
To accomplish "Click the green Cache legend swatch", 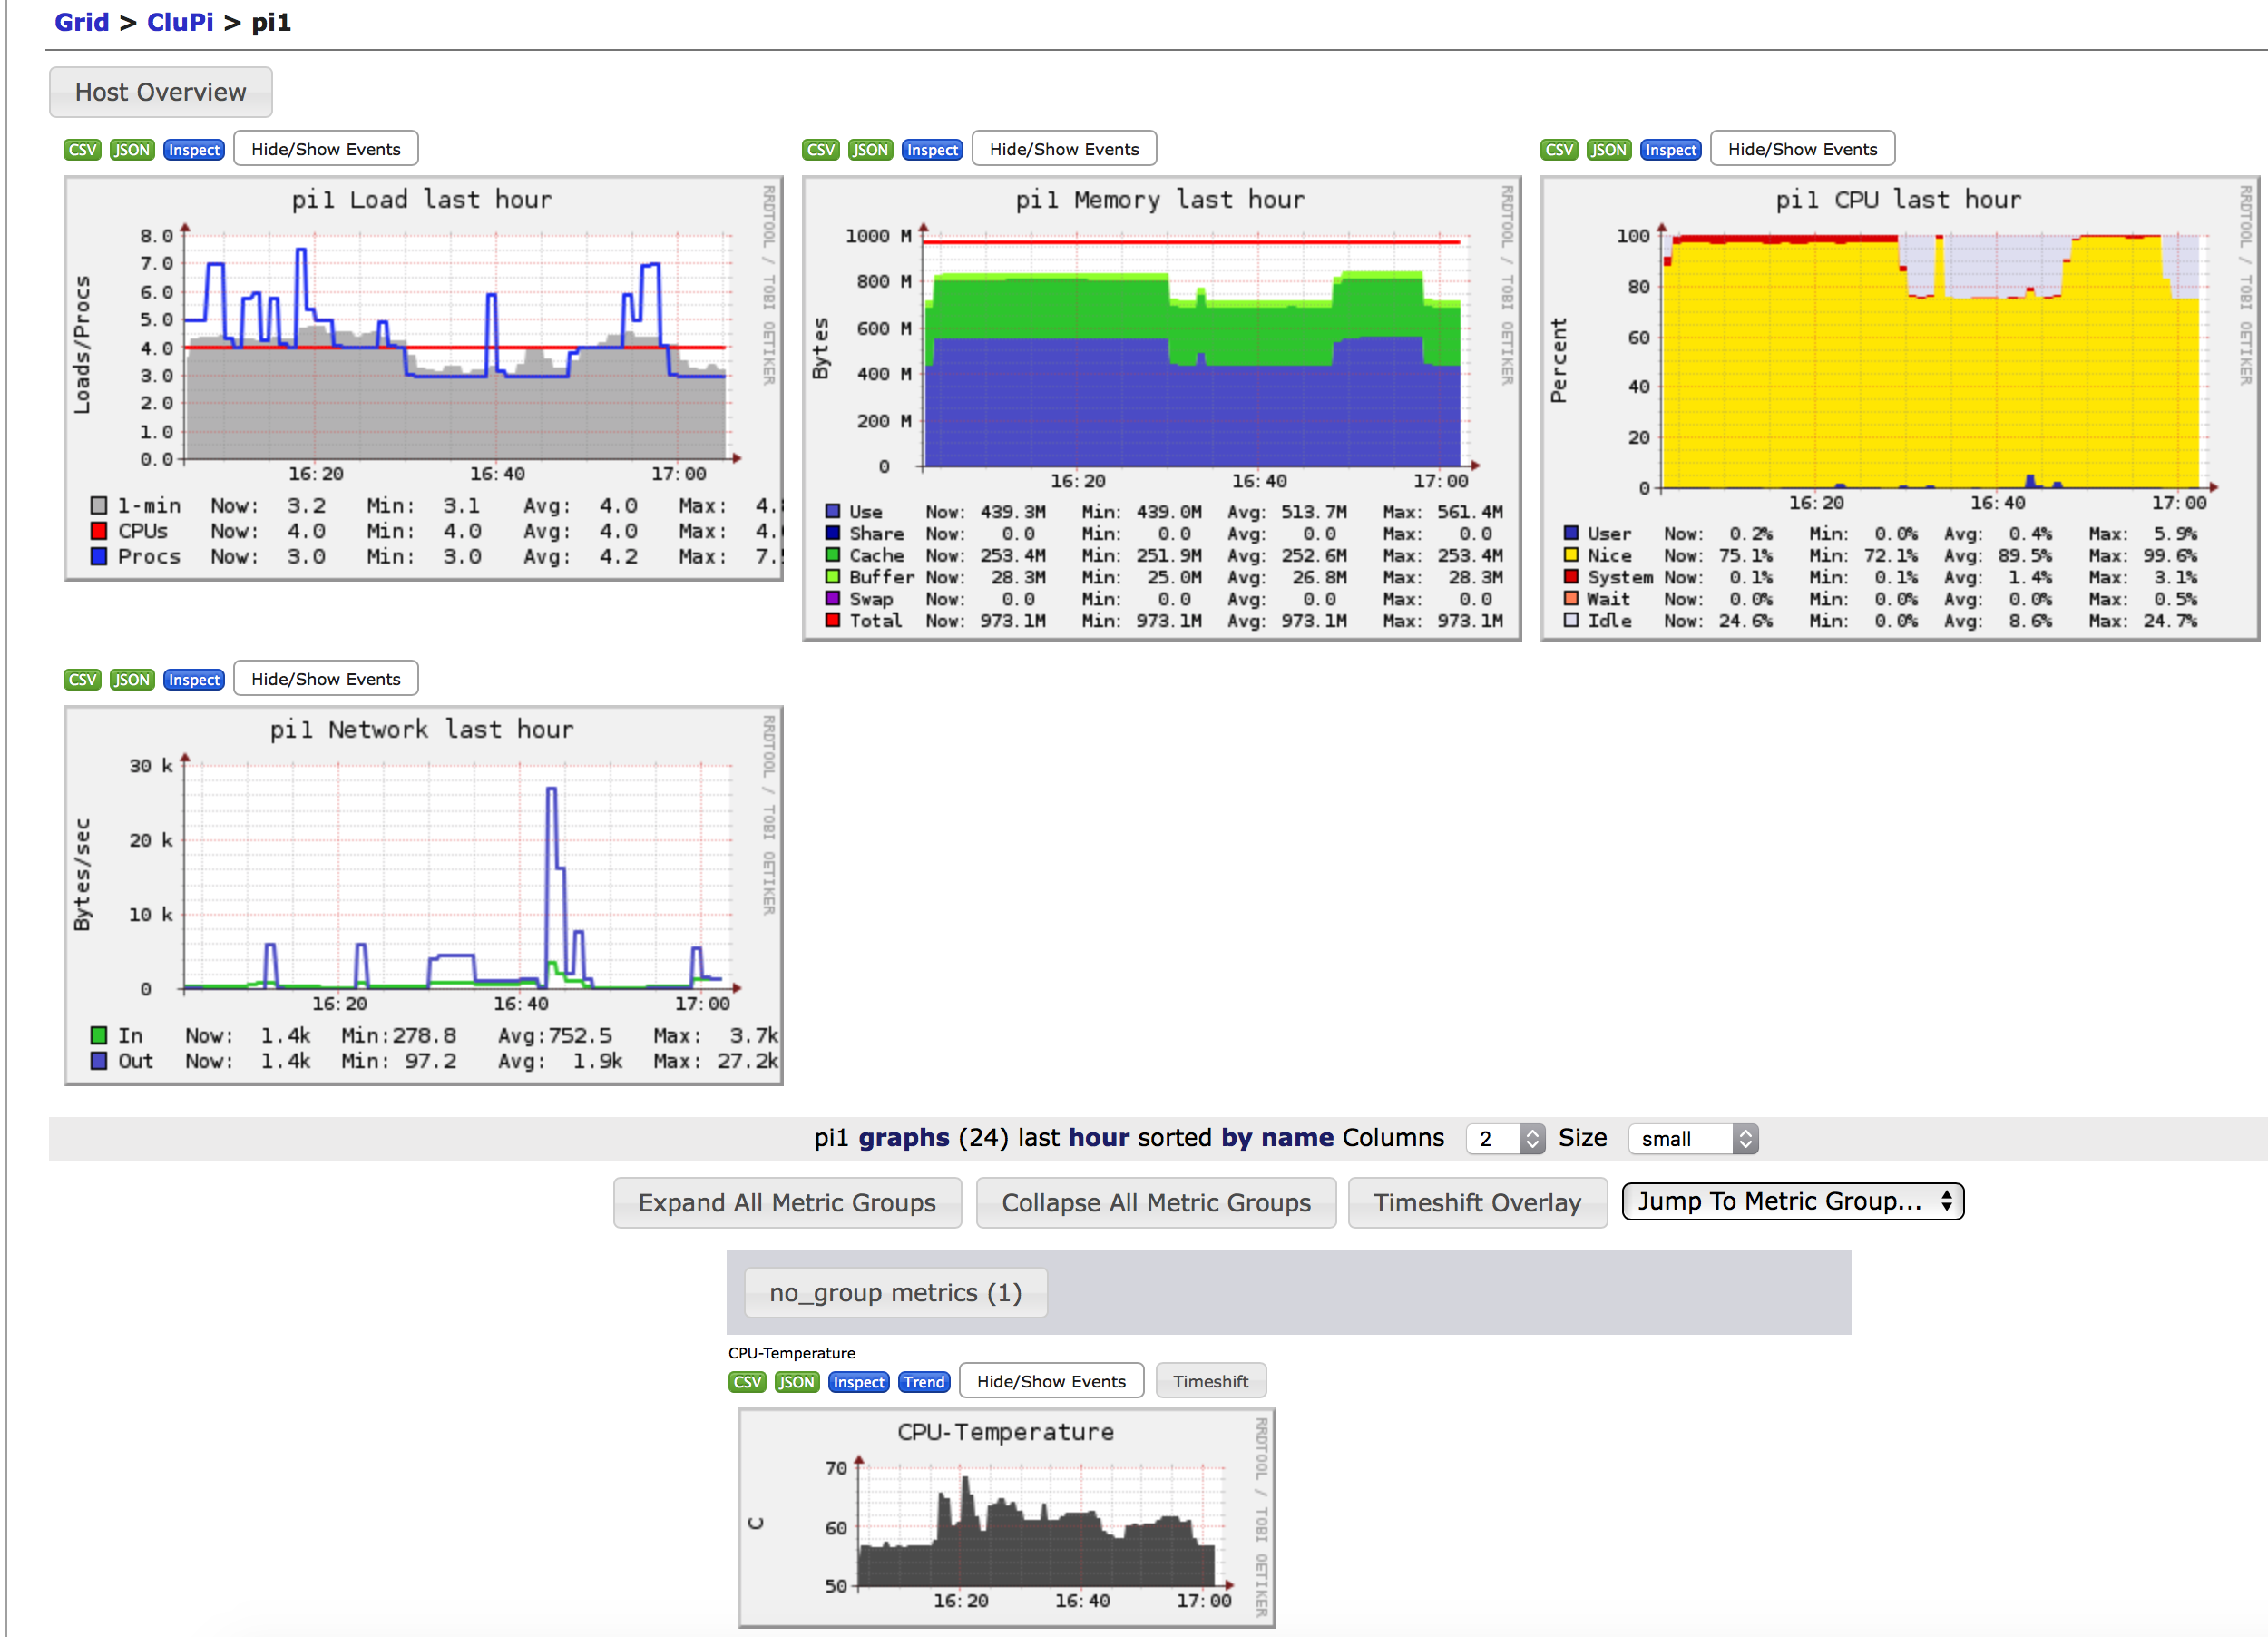I will tap(832, 555).
